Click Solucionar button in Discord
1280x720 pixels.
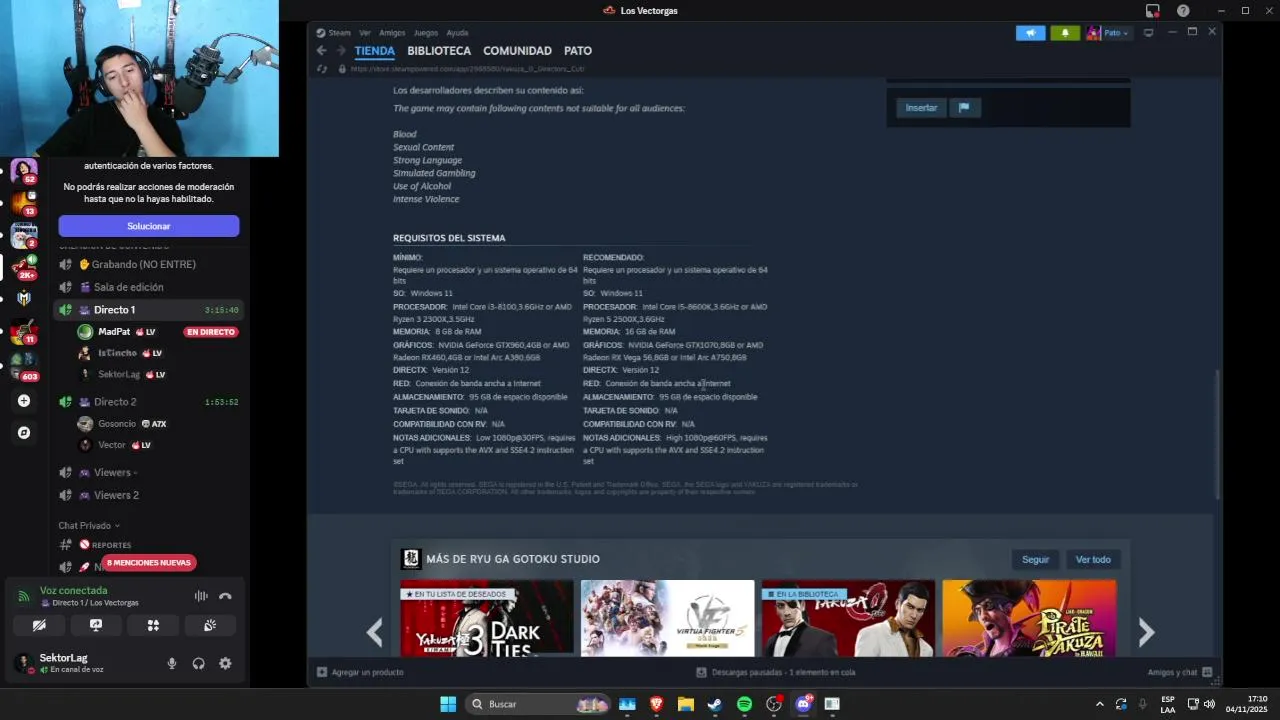[x=148, y=226]
